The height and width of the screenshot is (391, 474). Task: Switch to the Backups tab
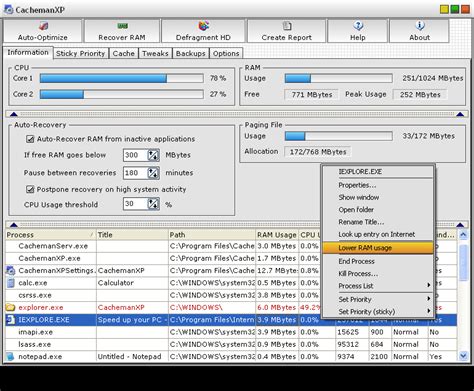pyautogui.click(x=191, y=53)
